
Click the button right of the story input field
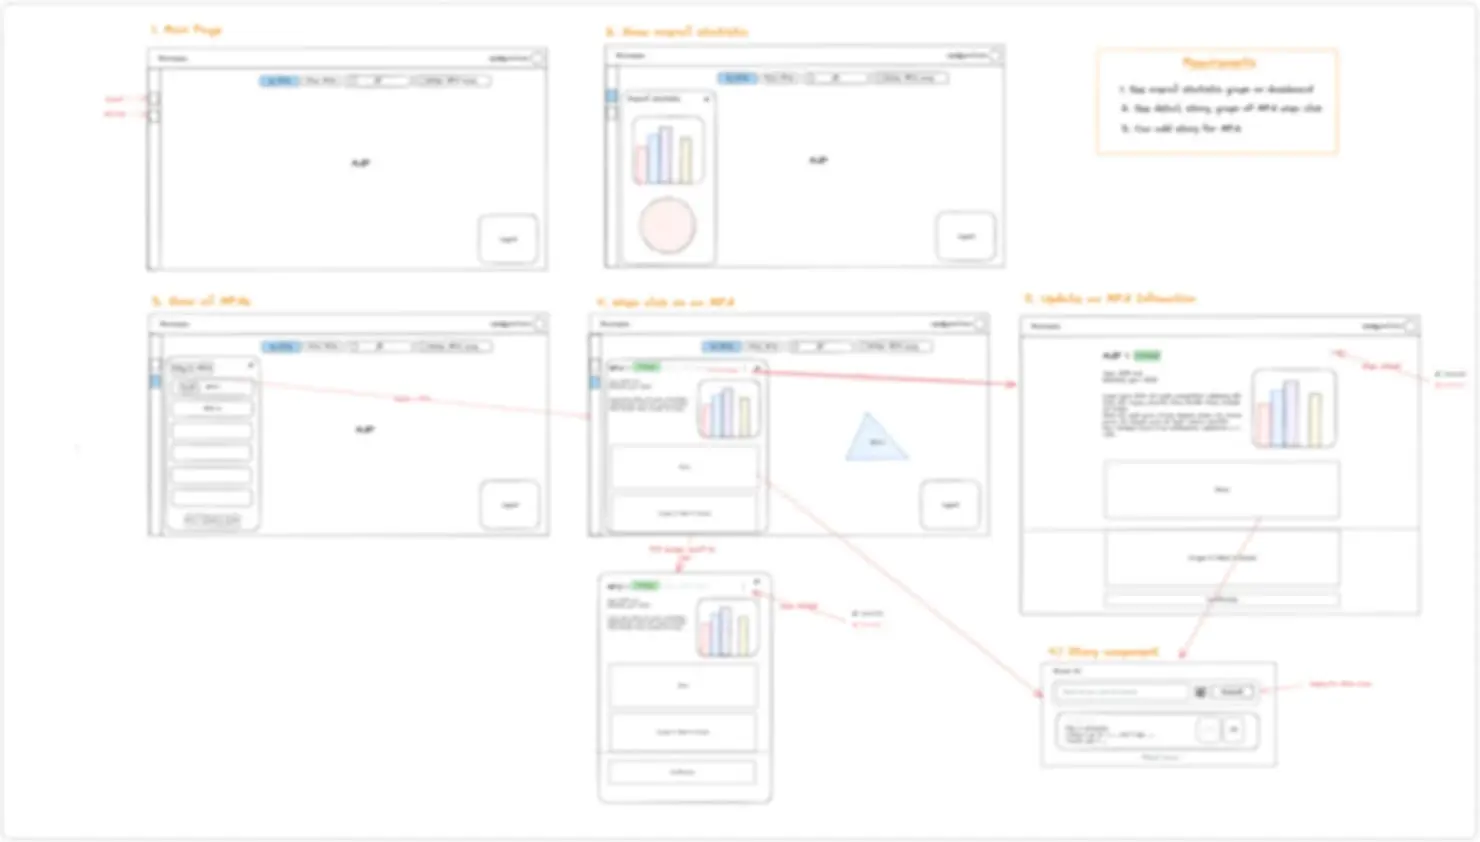(x=1232, y=692)
